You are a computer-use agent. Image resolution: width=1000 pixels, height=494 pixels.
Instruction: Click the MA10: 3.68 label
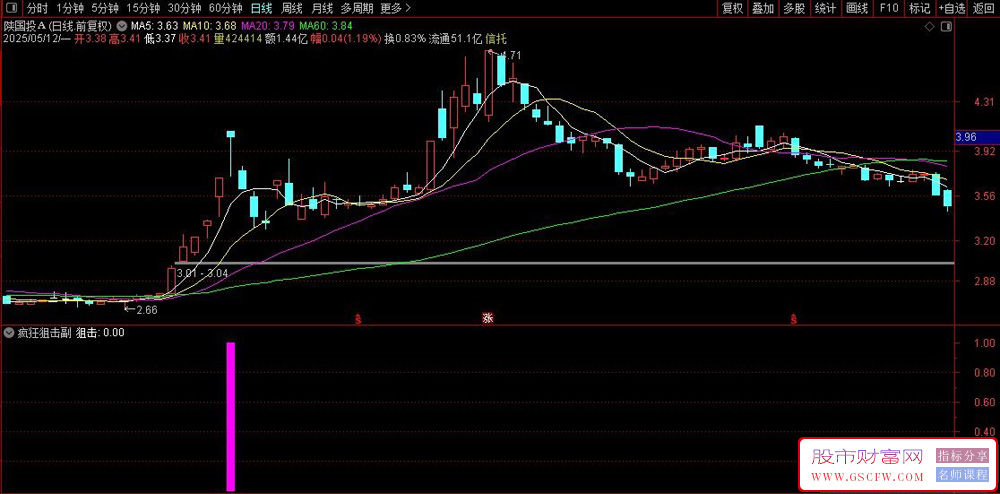pos(209,26)
